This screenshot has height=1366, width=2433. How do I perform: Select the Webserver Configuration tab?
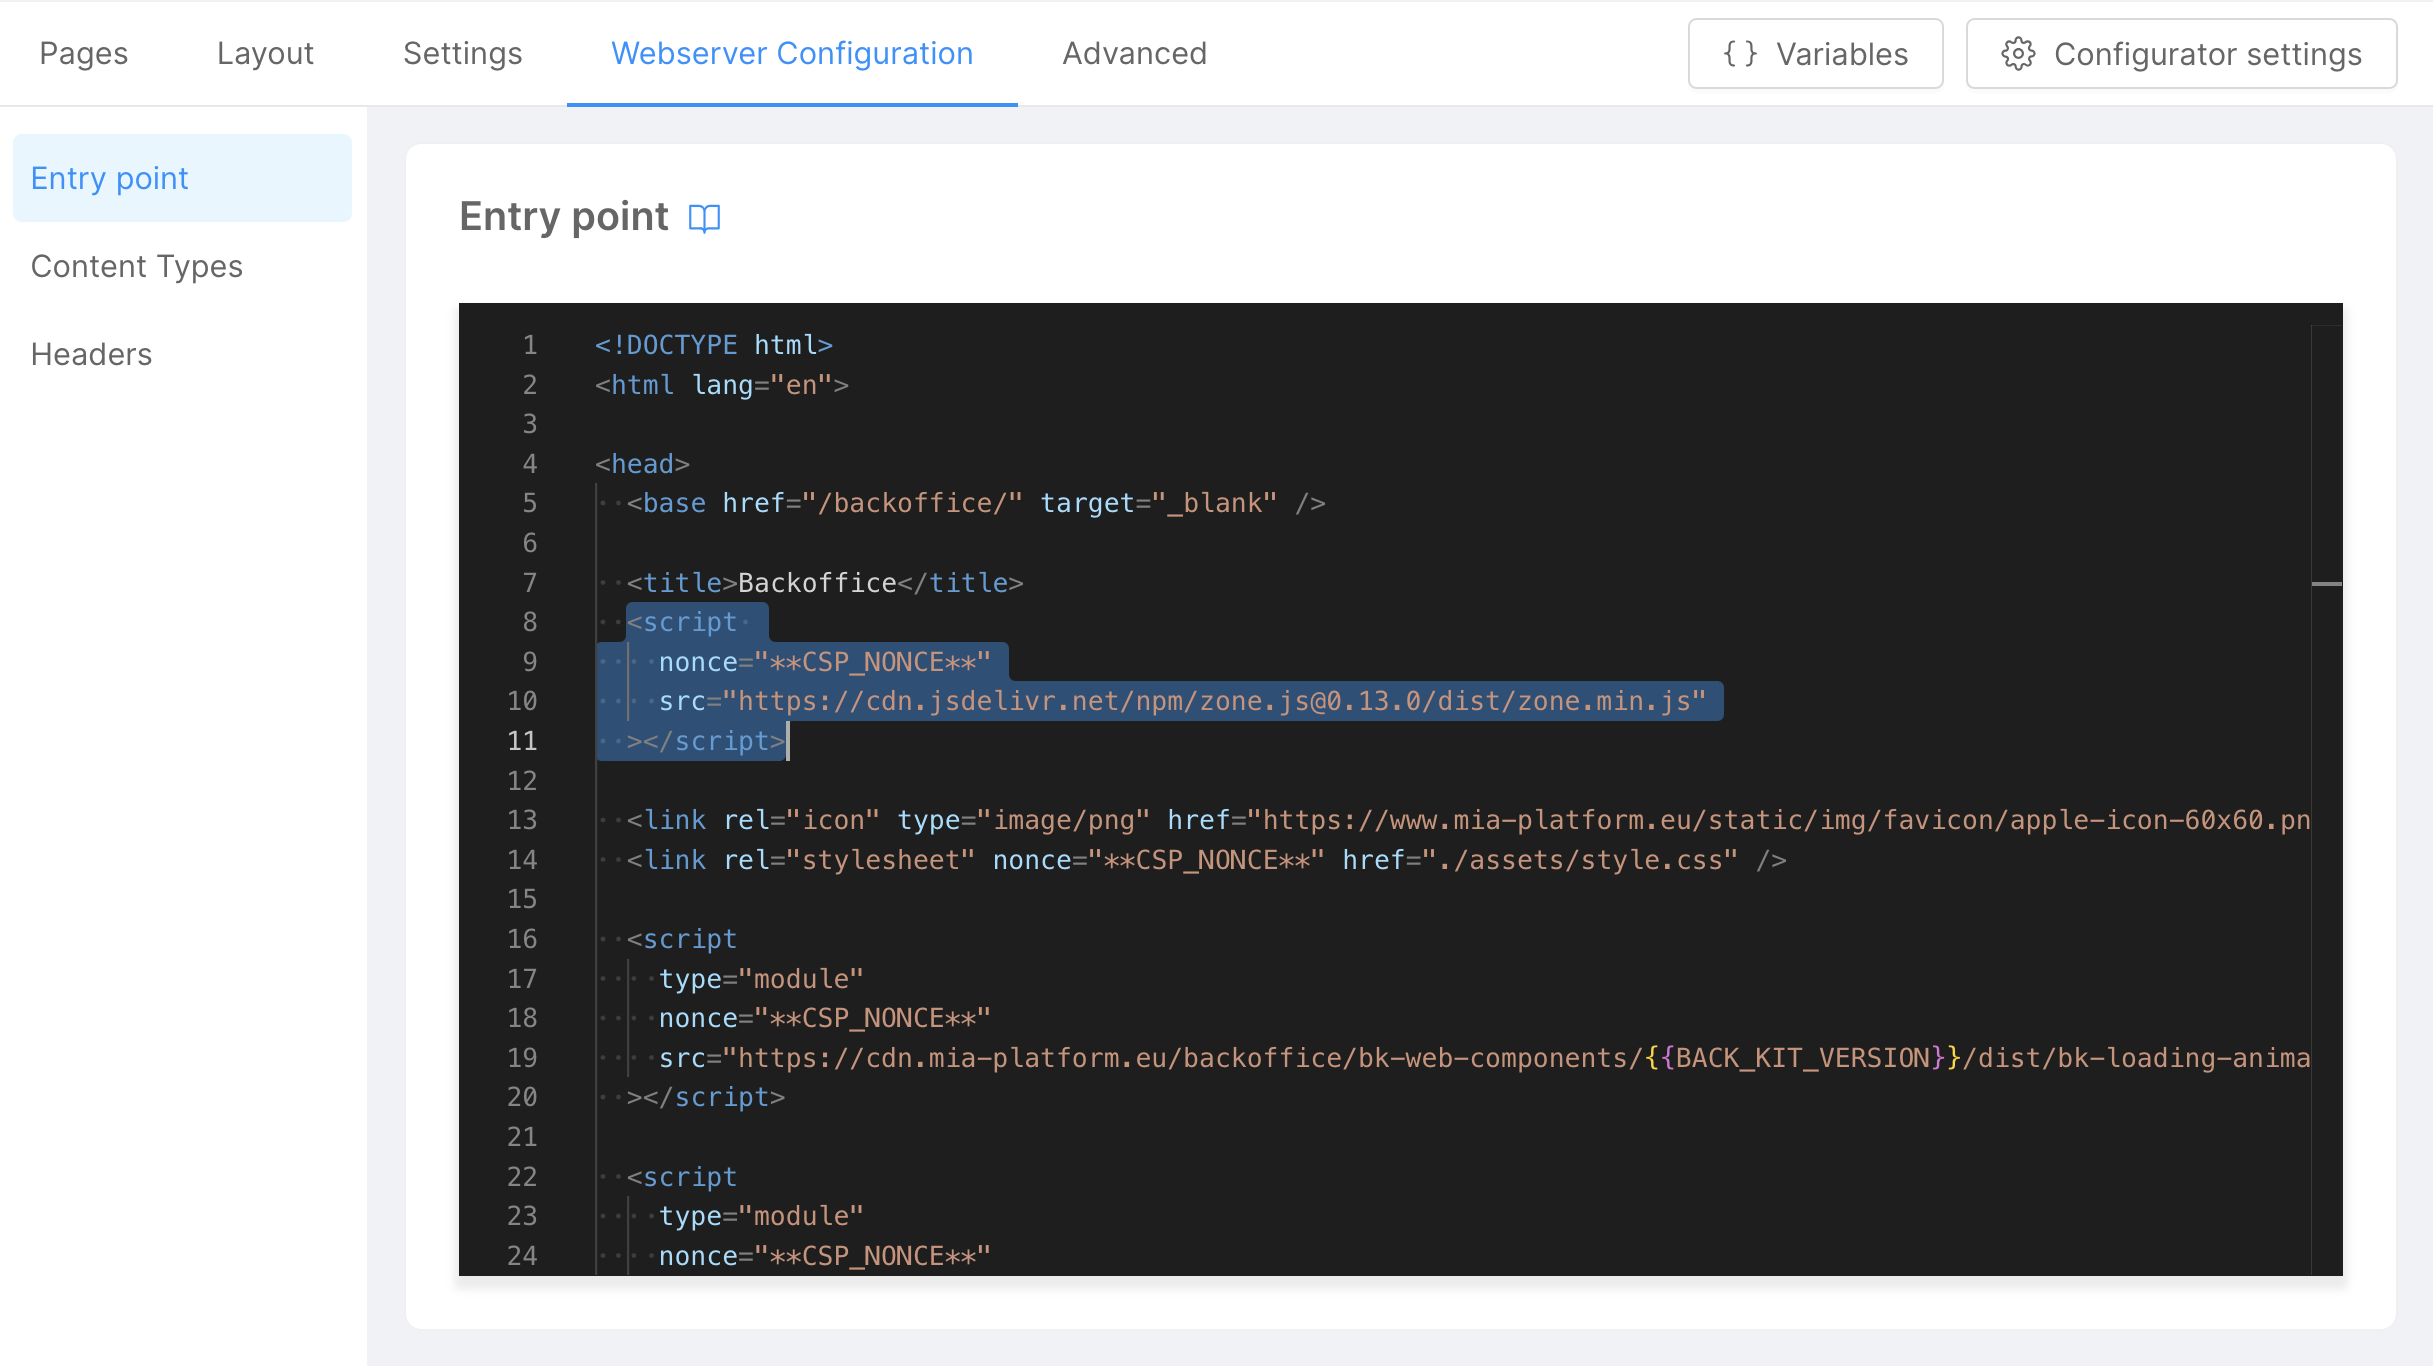tap(791, 53)
